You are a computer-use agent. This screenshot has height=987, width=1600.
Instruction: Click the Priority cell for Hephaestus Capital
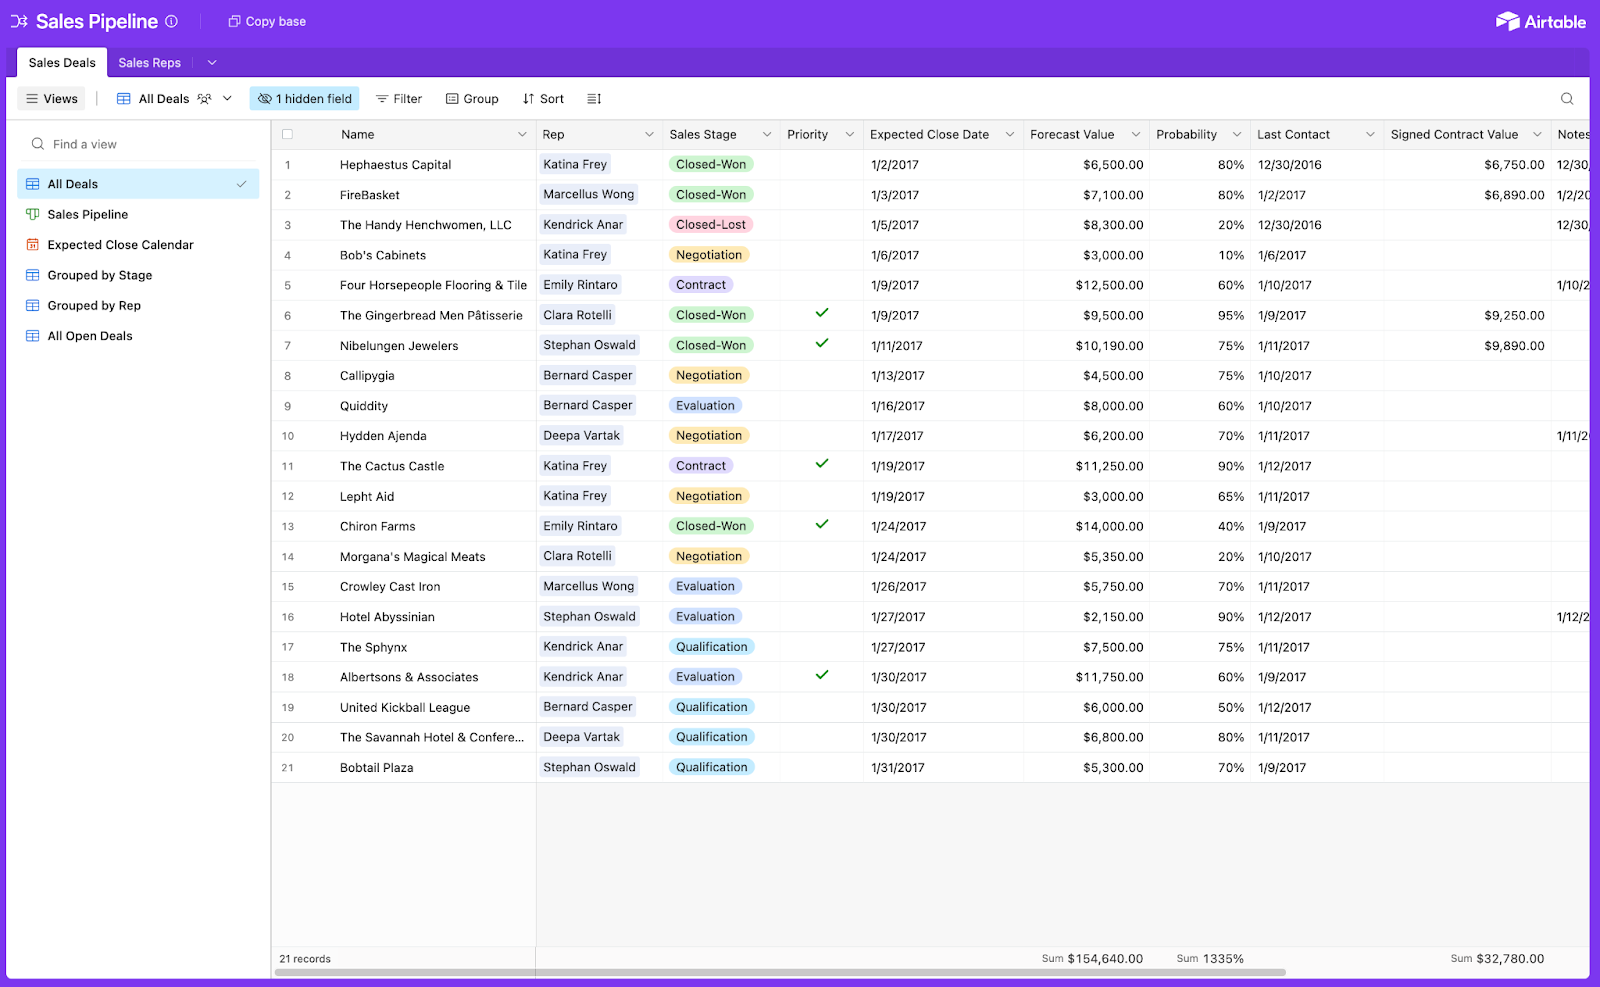[x=821, y=165]
